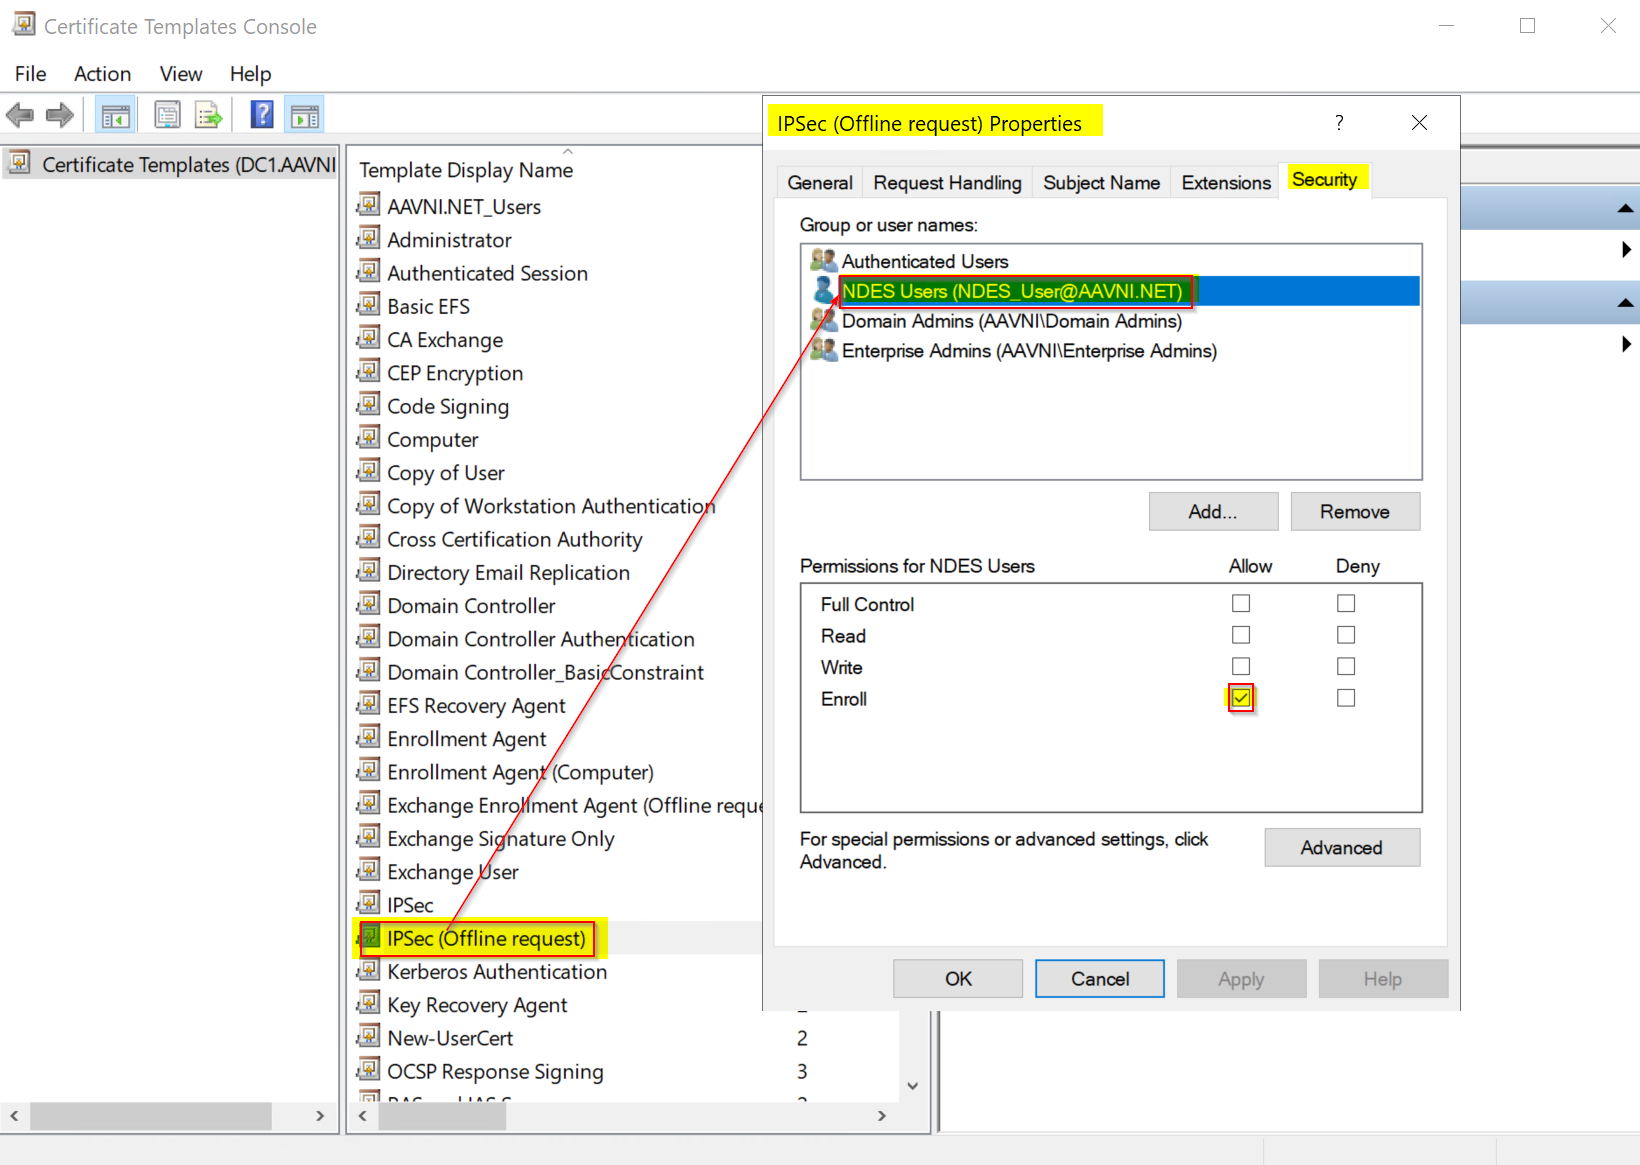1640x1165 pixels.
Task: Click the Properties window toolbar icon
Action: point(167,114)
